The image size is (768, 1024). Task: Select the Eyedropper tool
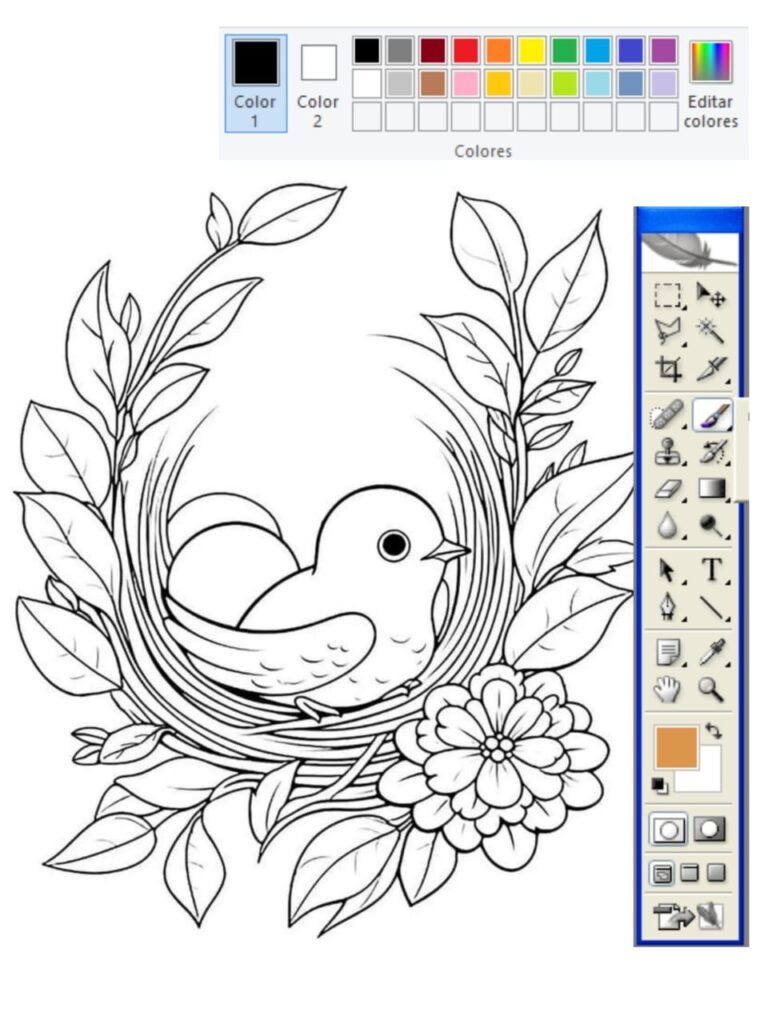point(711,652)
